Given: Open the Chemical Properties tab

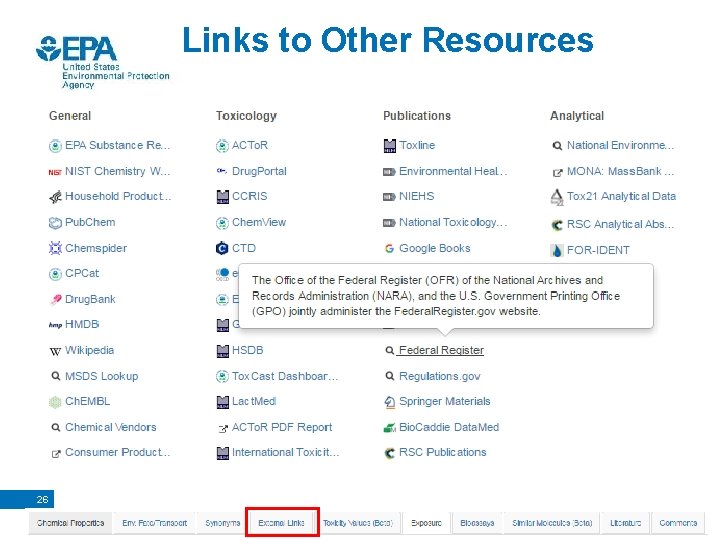Looking at the screenshot, I should (x=70, y=523).
